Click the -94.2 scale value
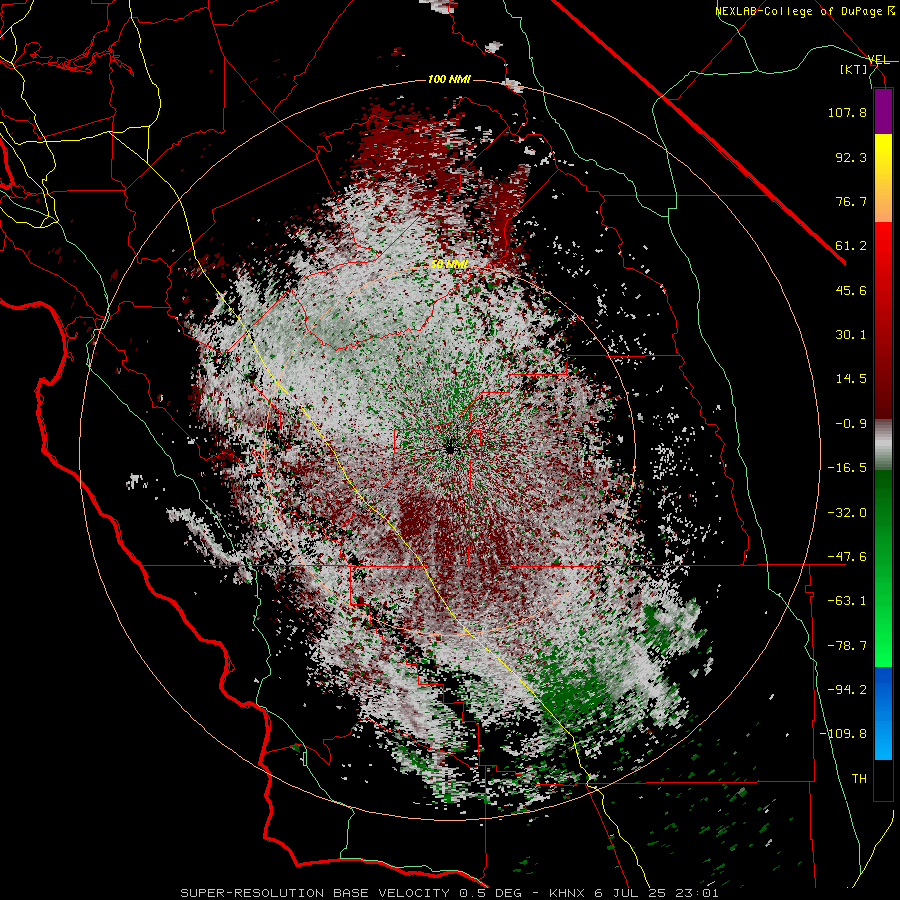900x900 pixels. [847, 690]
